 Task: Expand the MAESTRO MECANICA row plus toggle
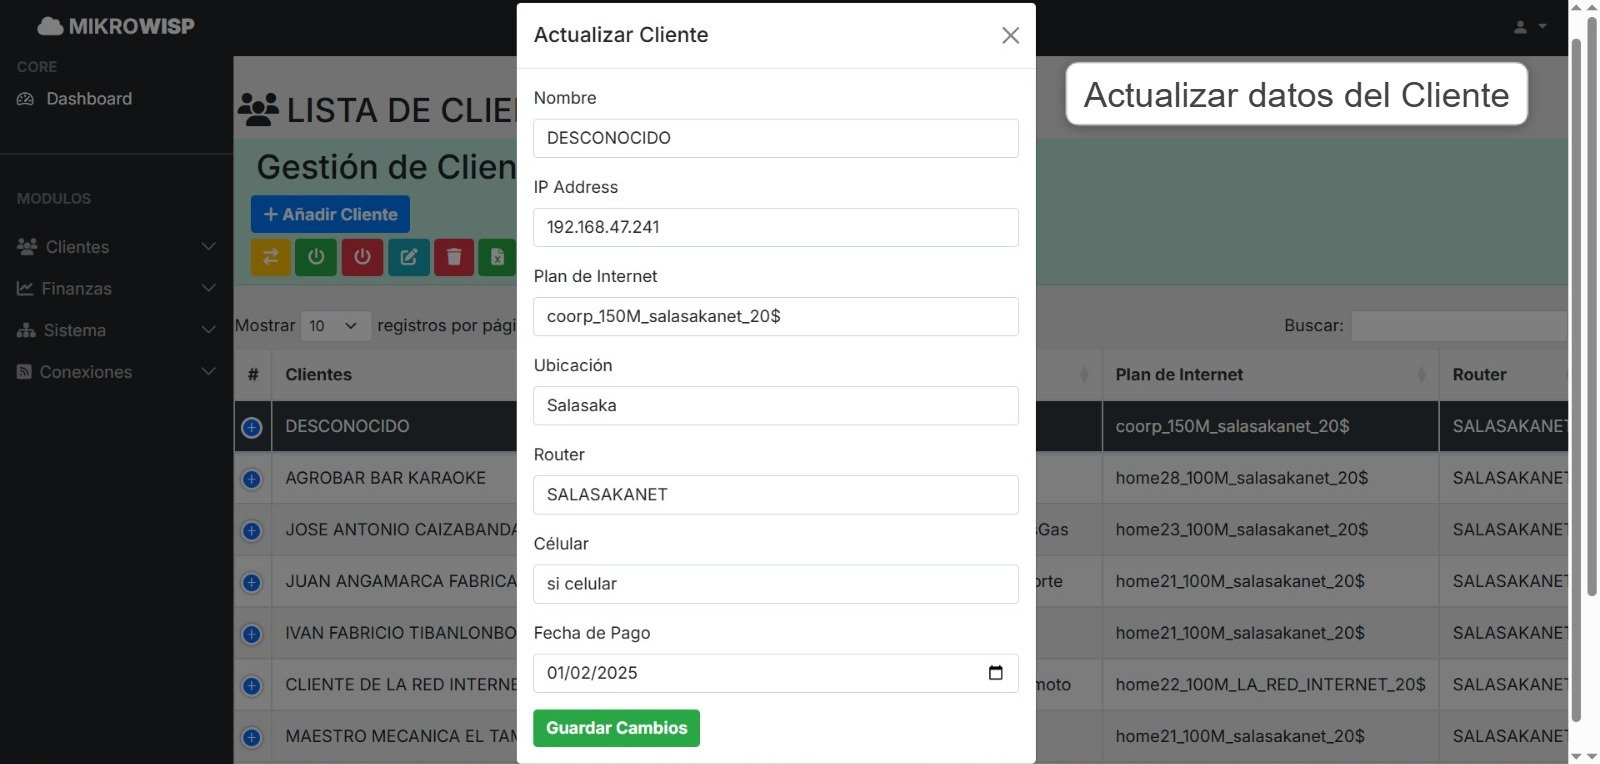click(x=252, y=738)
